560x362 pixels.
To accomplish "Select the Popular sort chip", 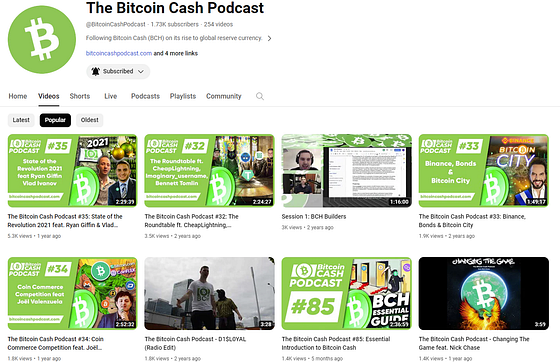I will (55, 120).
